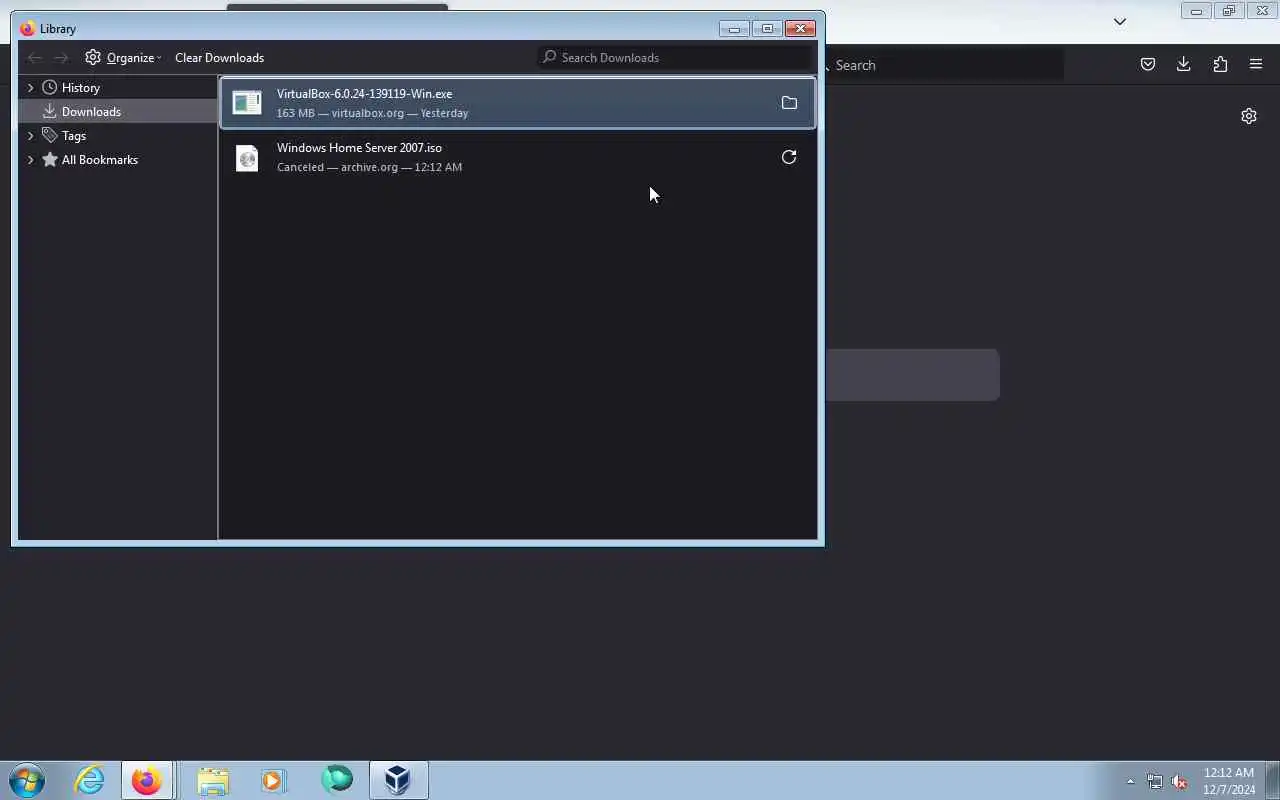This screenshot has height=800, width=1280.
Task: Click the Firefox icon in Library title bar
Action: coord(27,29)
